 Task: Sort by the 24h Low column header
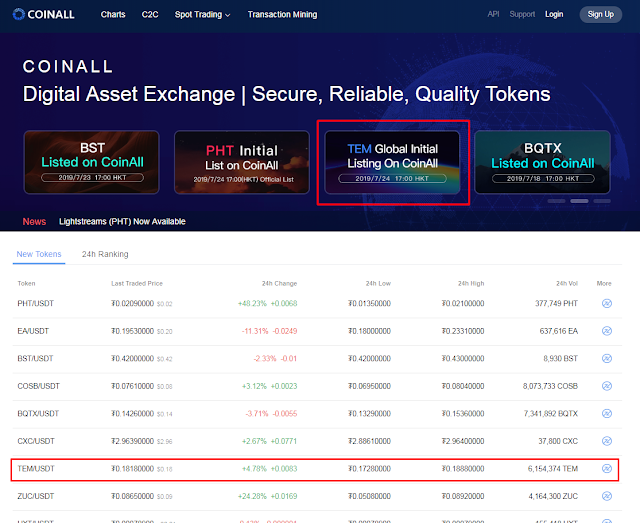(x=378, y=283)
